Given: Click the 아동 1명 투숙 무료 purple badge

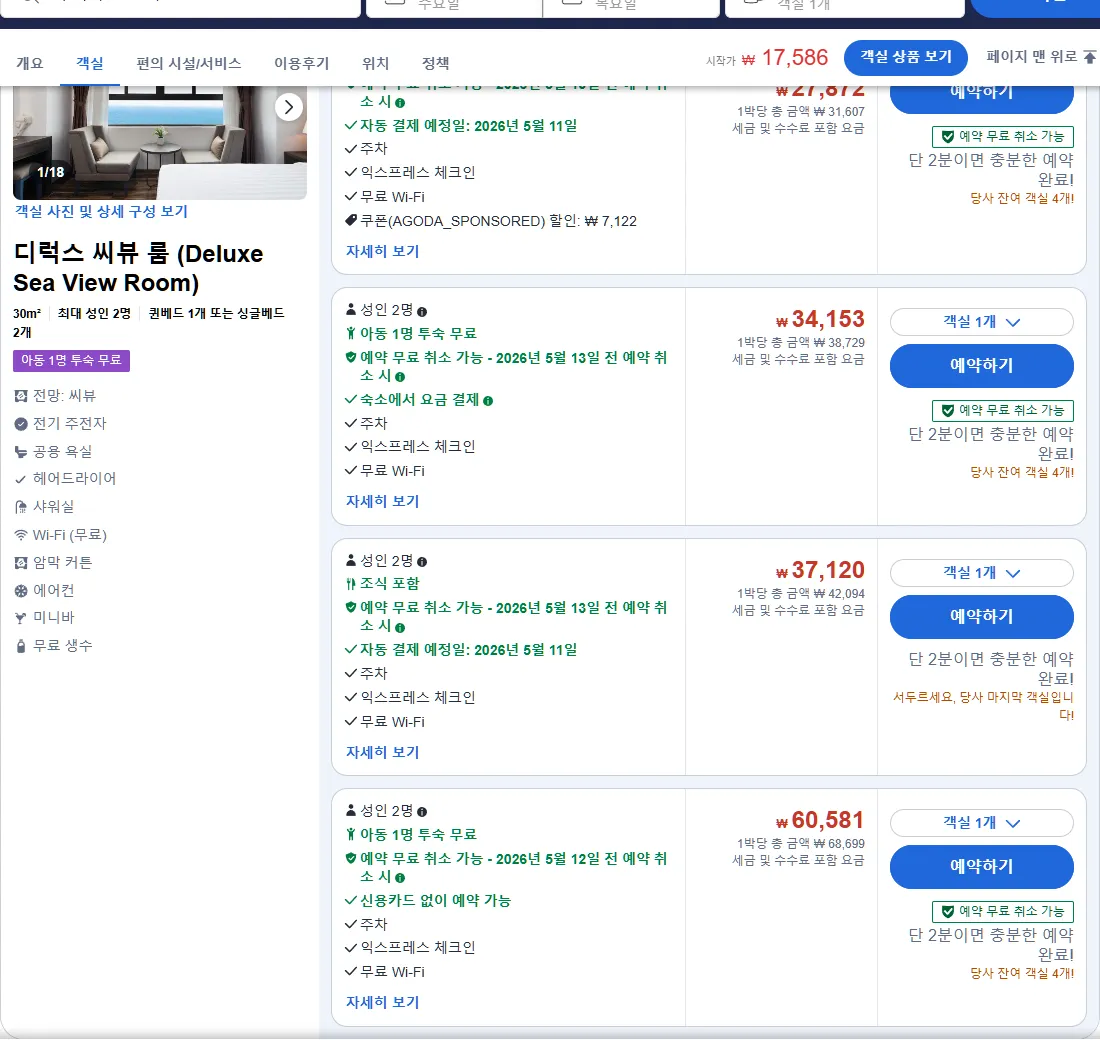Looking at the screenshot, I should tap(72, 360).
